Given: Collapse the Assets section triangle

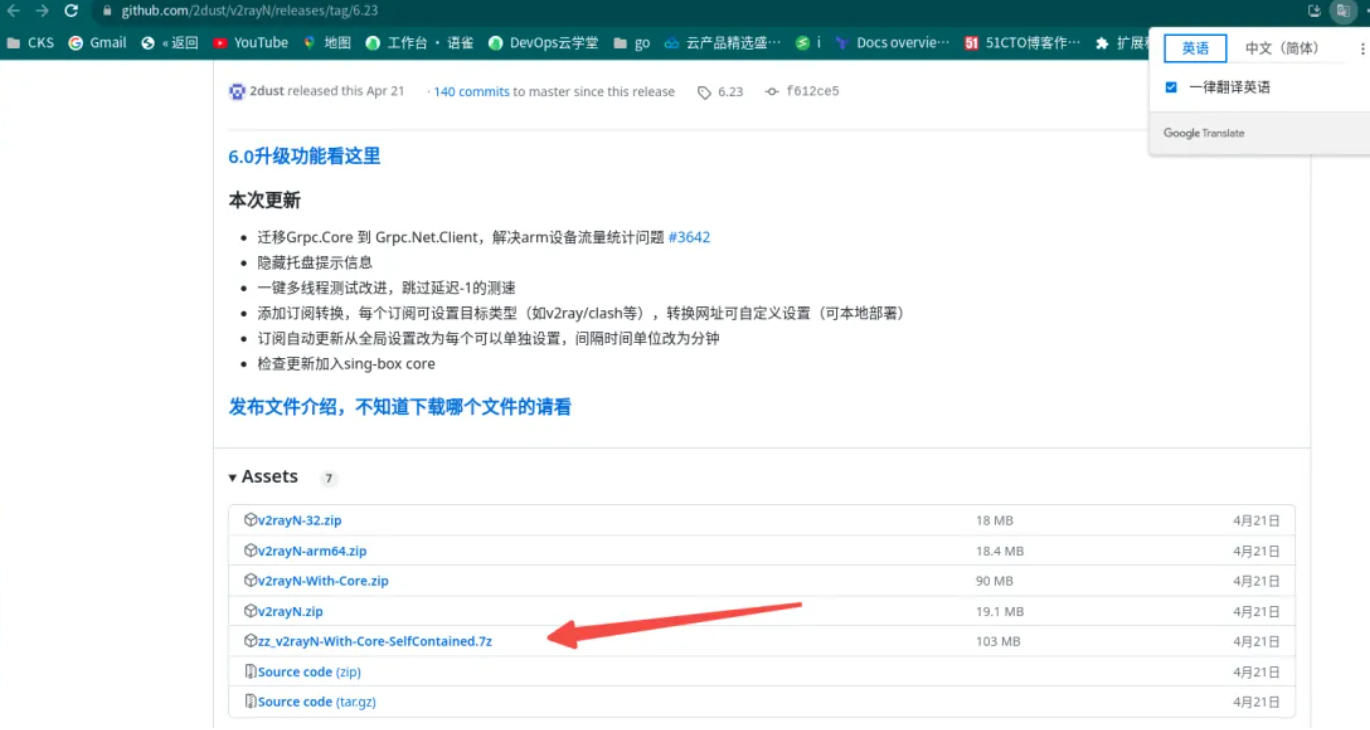Looking at the screenshot, I should pyautogui.click(x=233, y=478).
